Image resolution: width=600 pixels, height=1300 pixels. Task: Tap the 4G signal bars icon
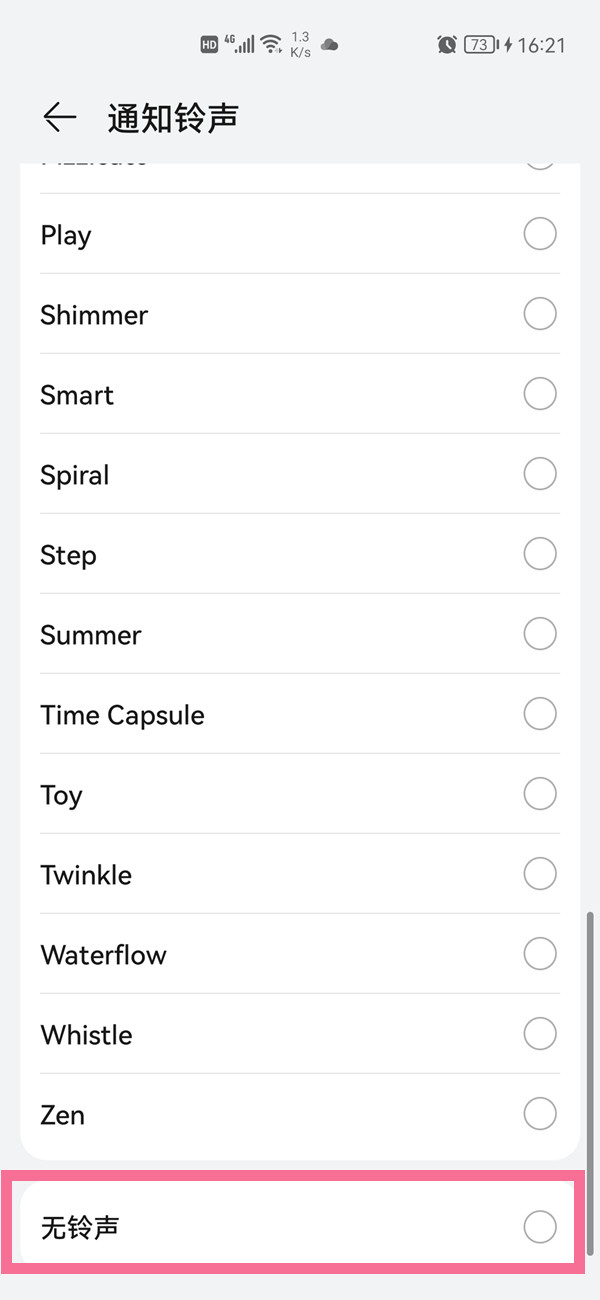[x=239, y=45]
